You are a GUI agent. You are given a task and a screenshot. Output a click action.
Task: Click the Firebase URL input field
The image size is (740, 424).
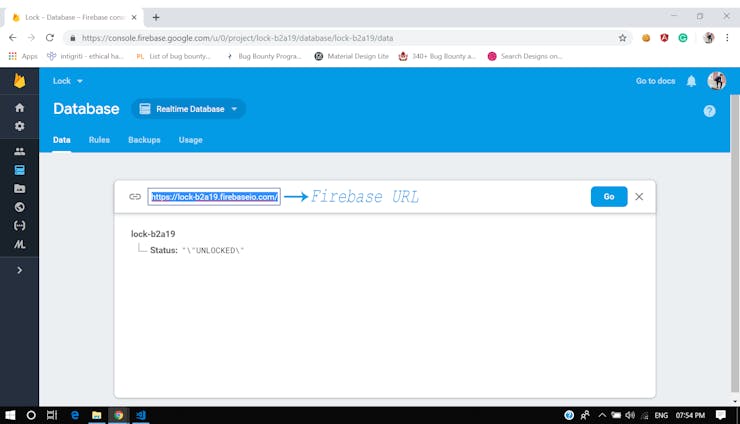point(214,197)
